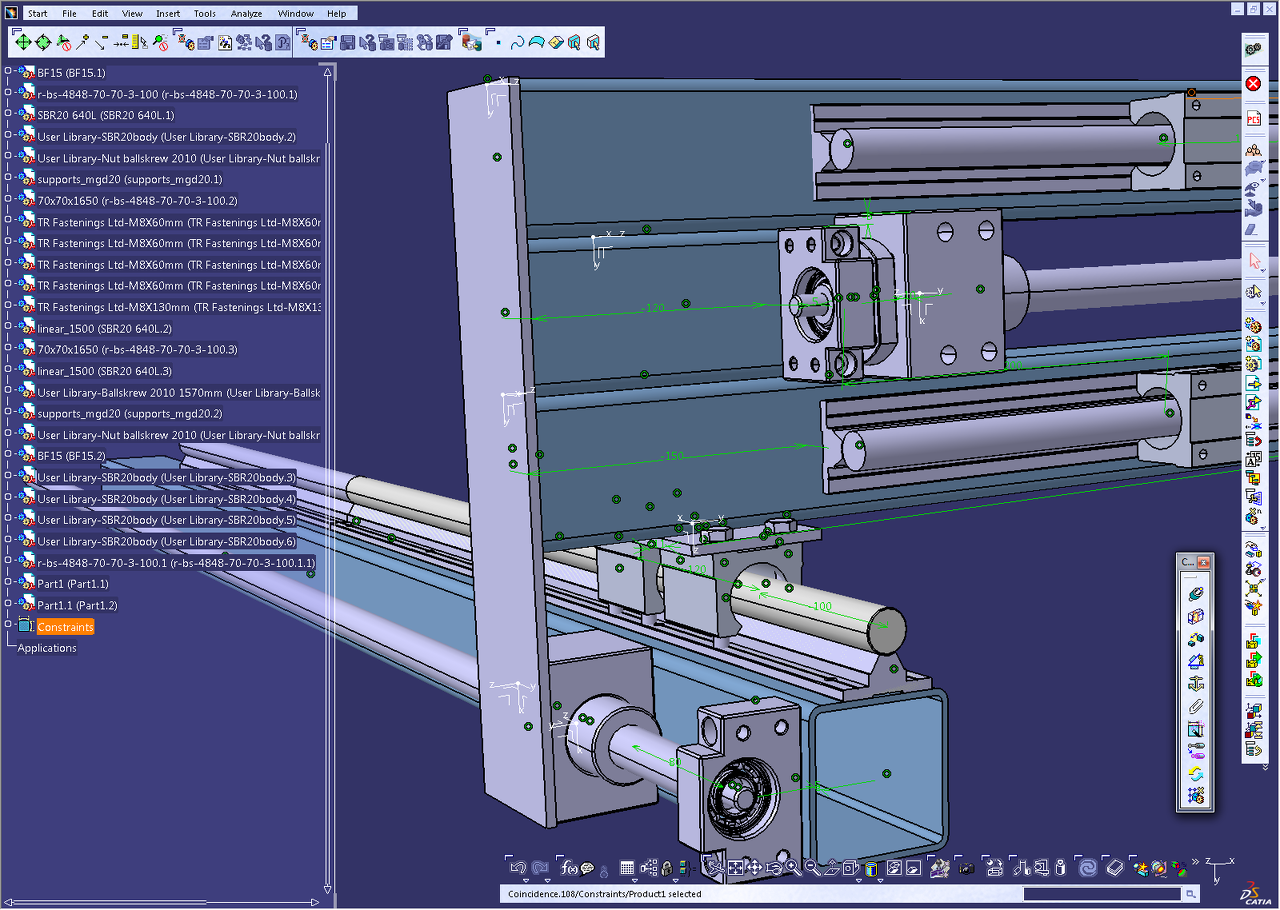Click the 150 offset dimension label
The width and height of the screenshot is (1280, 910).
[674, 456]
